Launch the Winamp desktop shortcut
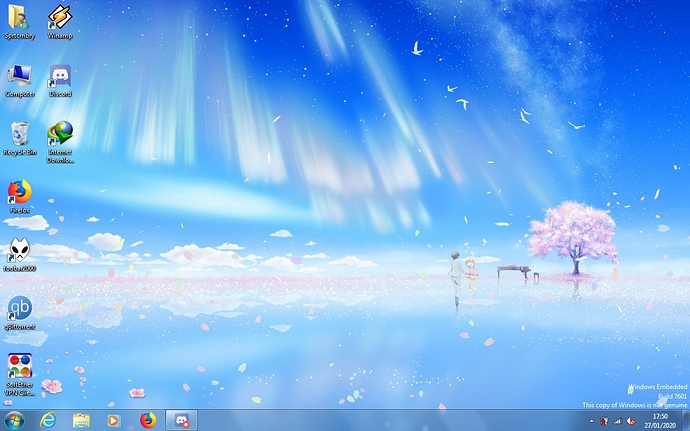The height and width of the screenshot is (431, 690). click(60, 22)
